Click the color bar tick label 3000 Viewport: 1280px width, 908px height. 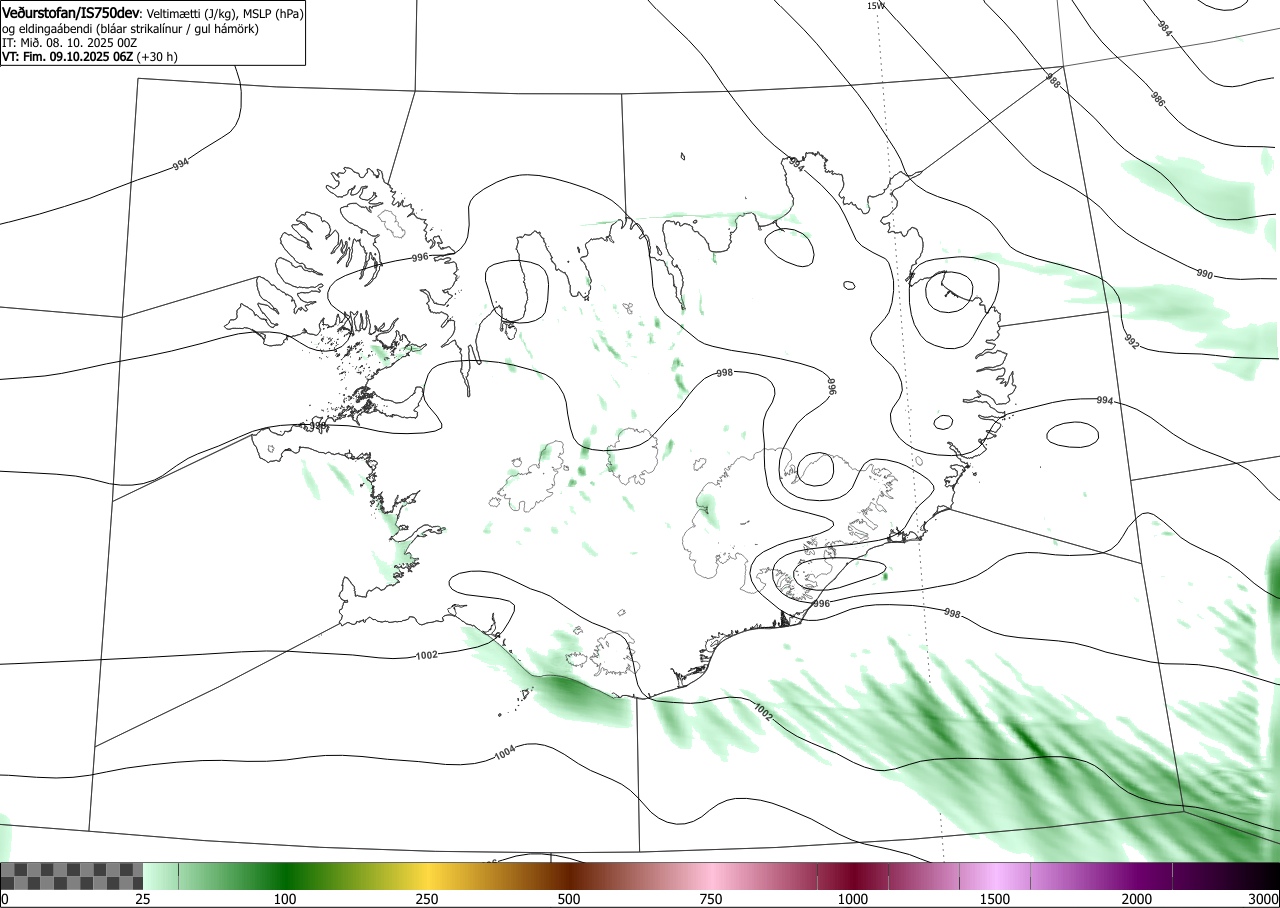1265,899
